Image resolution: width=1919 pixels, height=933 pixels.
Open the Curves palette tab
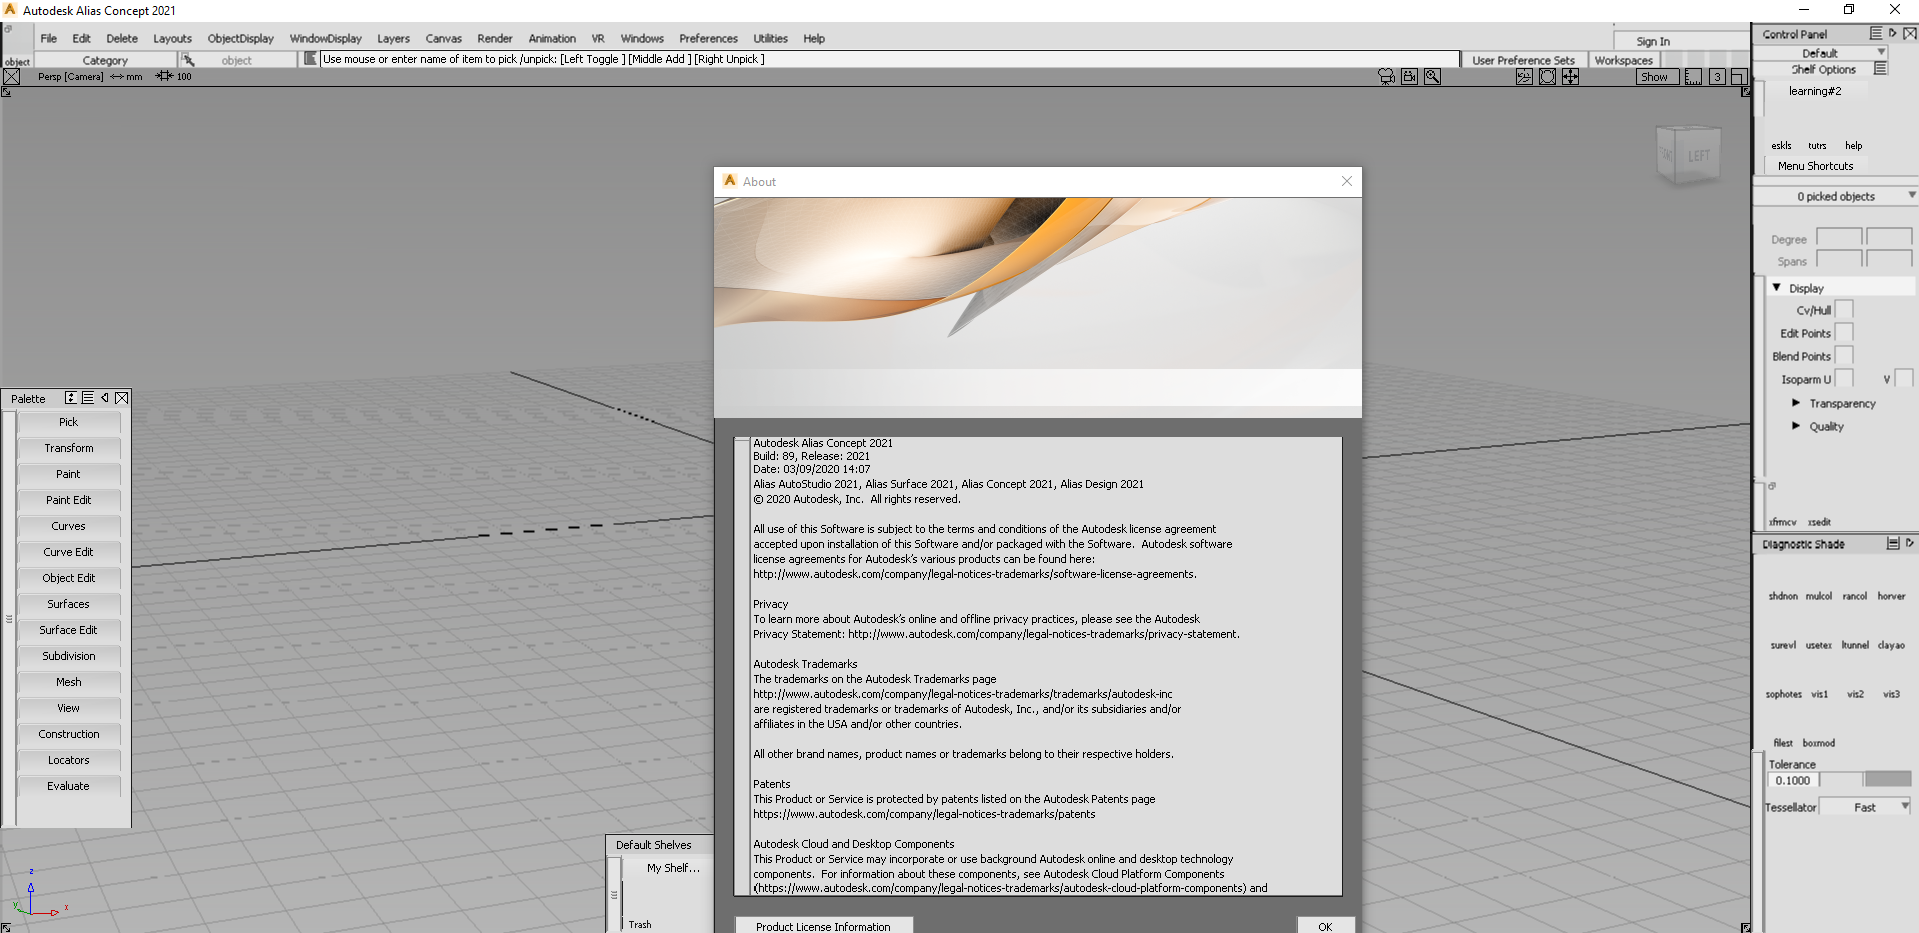pos(69,526)
